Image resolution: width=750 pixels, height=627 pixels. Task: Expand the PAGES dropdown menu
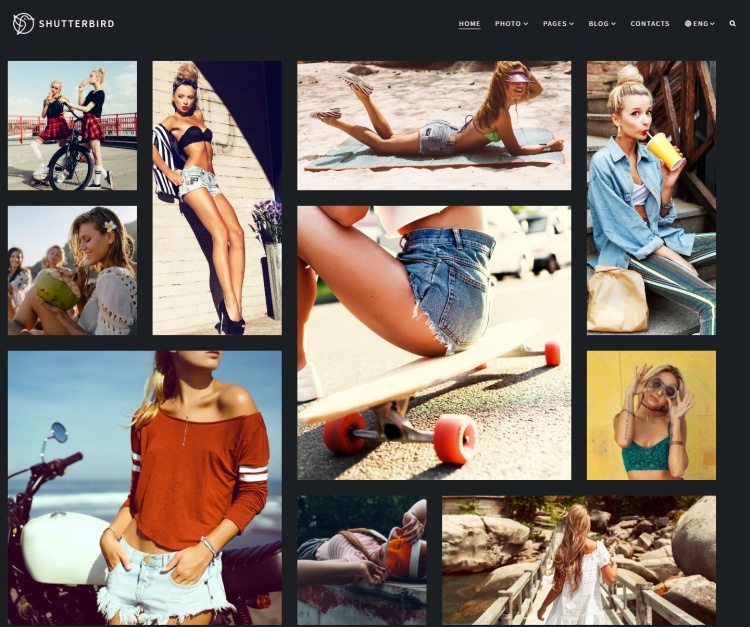pos(558,23)
